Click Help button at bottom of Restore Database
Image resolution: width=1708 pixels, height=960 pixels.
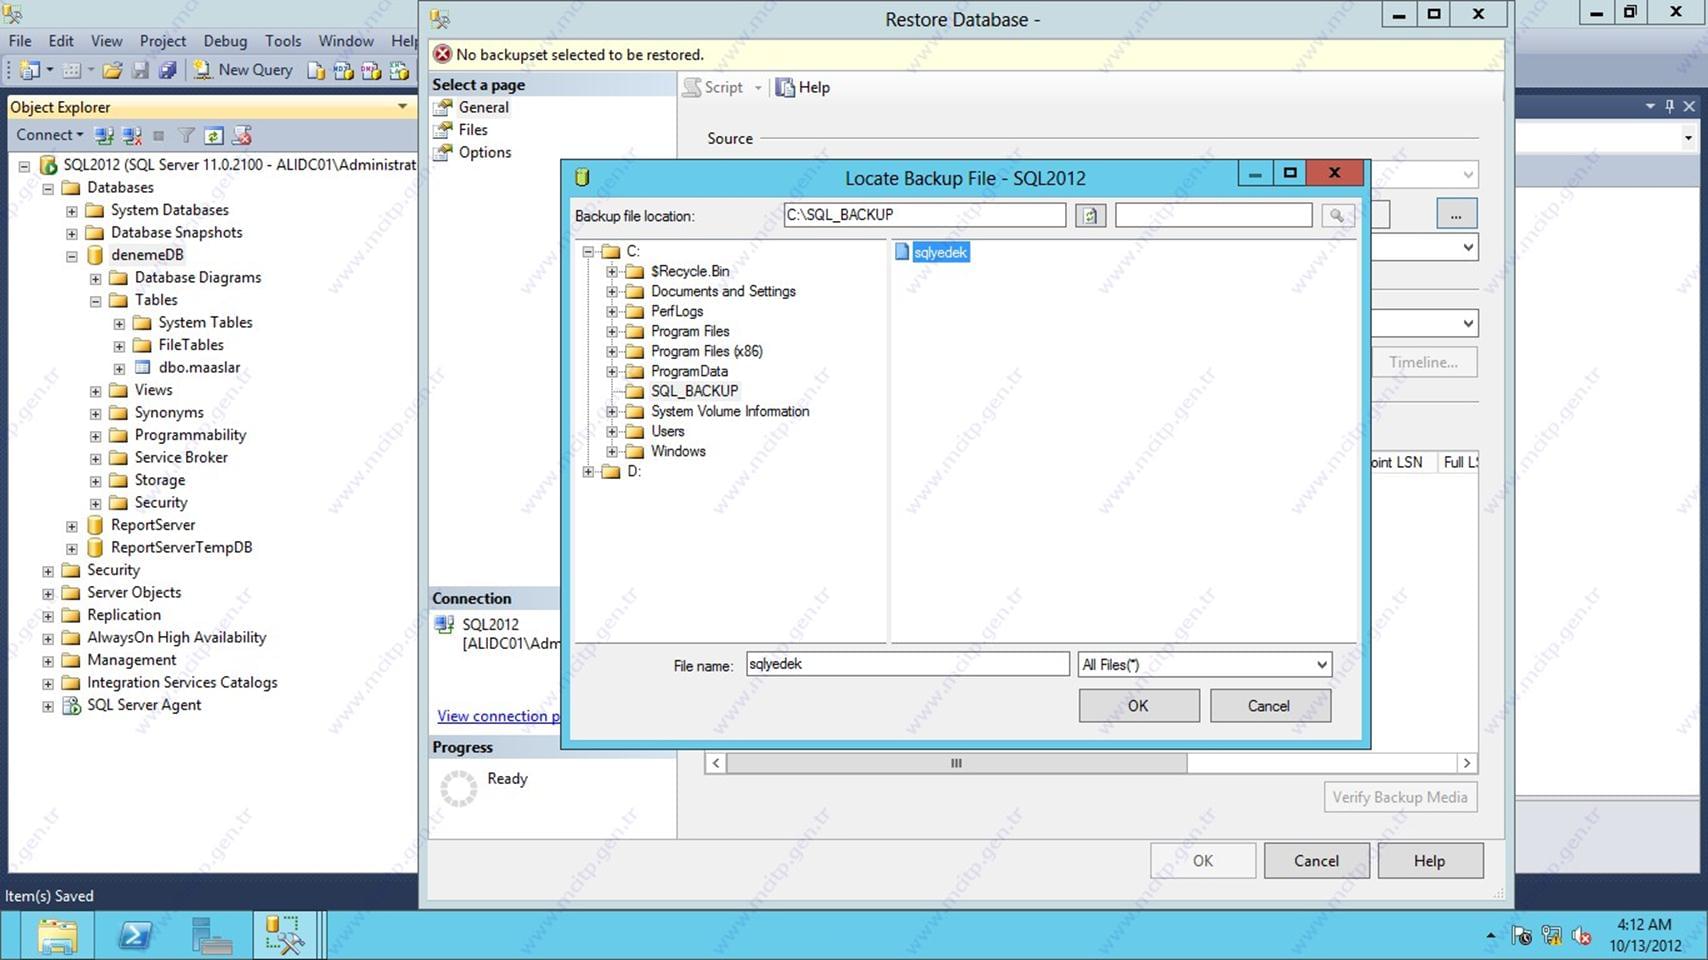(x=1430, y=861)
